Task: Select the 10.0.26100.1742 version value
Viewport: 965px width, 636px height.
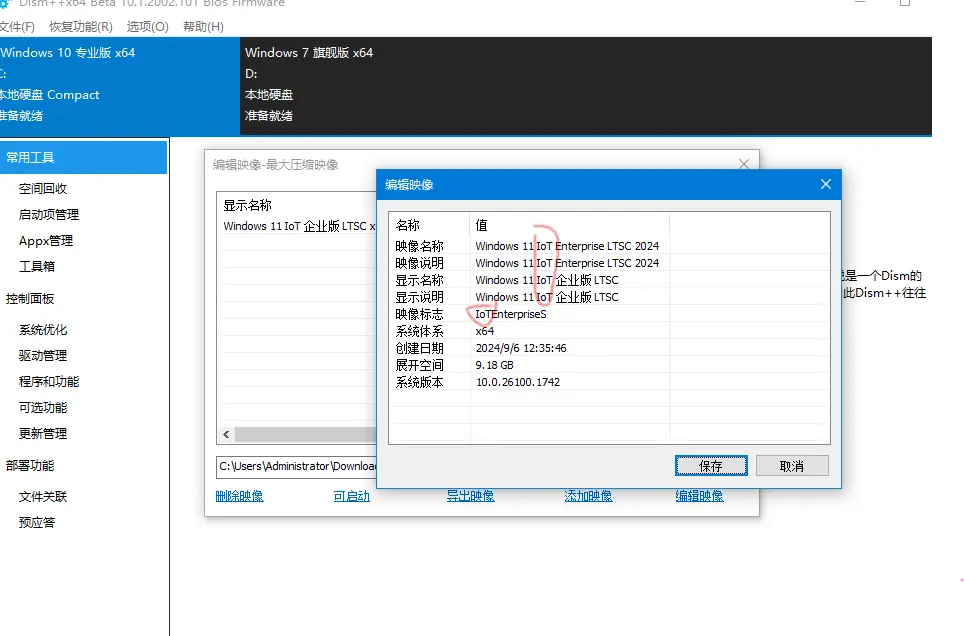Action: [518, 382]
